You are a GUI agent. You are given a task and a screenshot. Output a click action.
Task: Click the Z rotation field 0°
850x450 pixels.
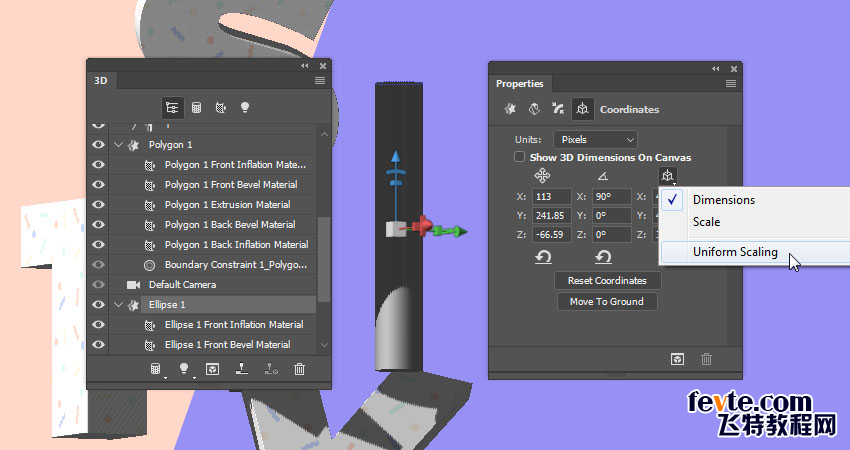pyautogui.click(x=611, y=234)
